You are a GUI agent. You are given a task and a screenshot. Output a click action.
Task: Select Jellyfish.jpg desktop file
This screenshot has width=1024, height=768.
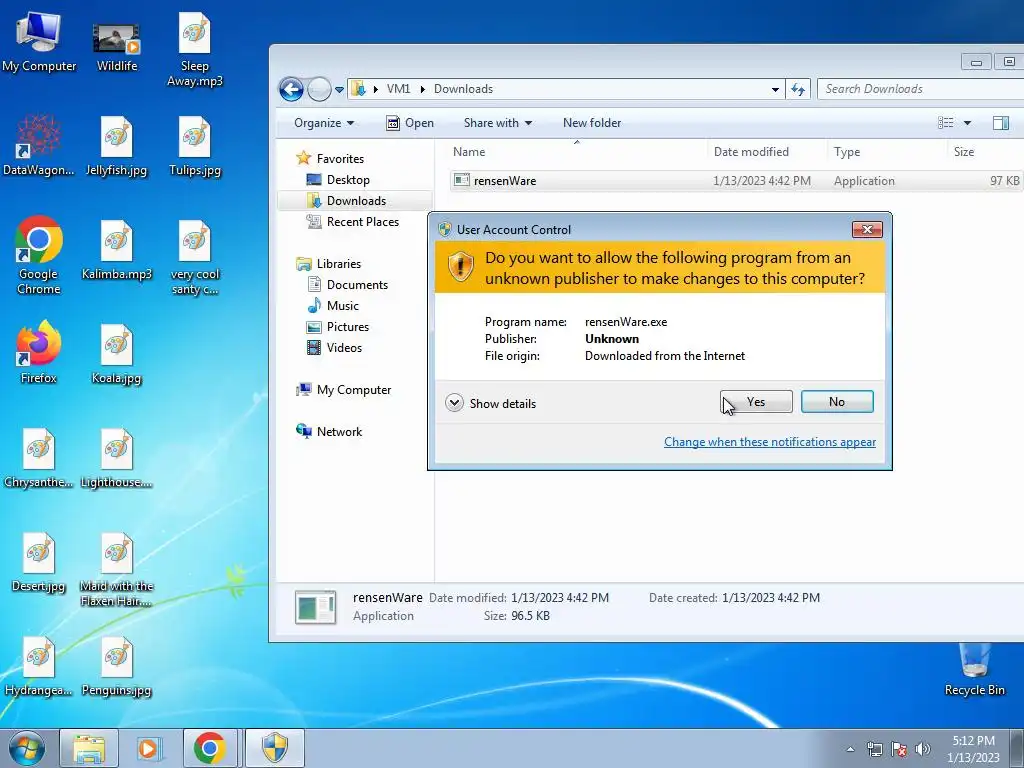[116, 146]
